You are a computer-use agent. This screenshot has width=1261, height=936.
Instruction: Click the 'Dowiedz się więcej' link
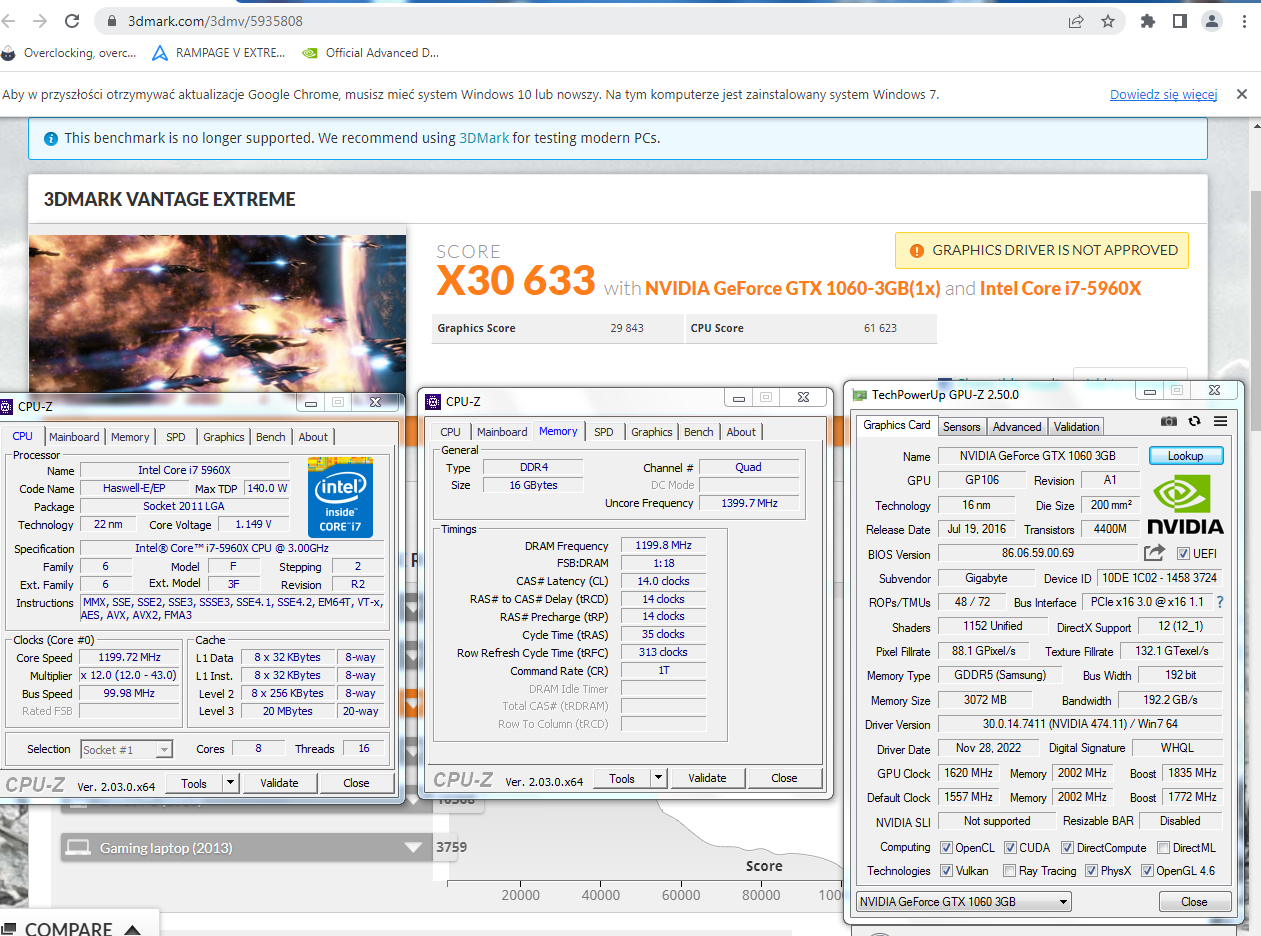(1163, 95)
